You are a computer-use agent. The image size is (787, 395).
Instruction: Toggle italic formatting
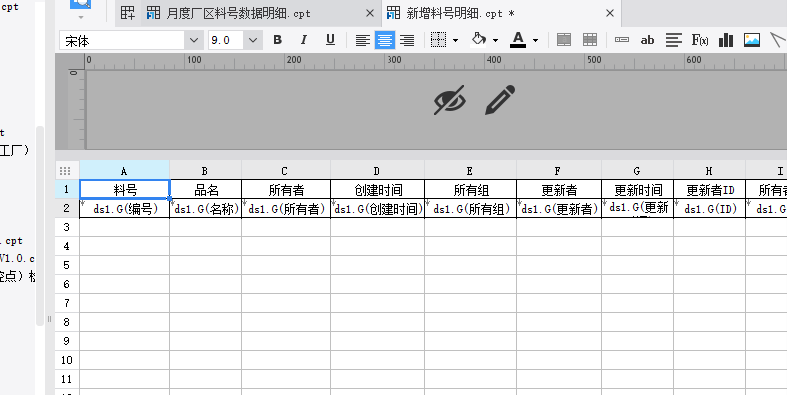304,40
